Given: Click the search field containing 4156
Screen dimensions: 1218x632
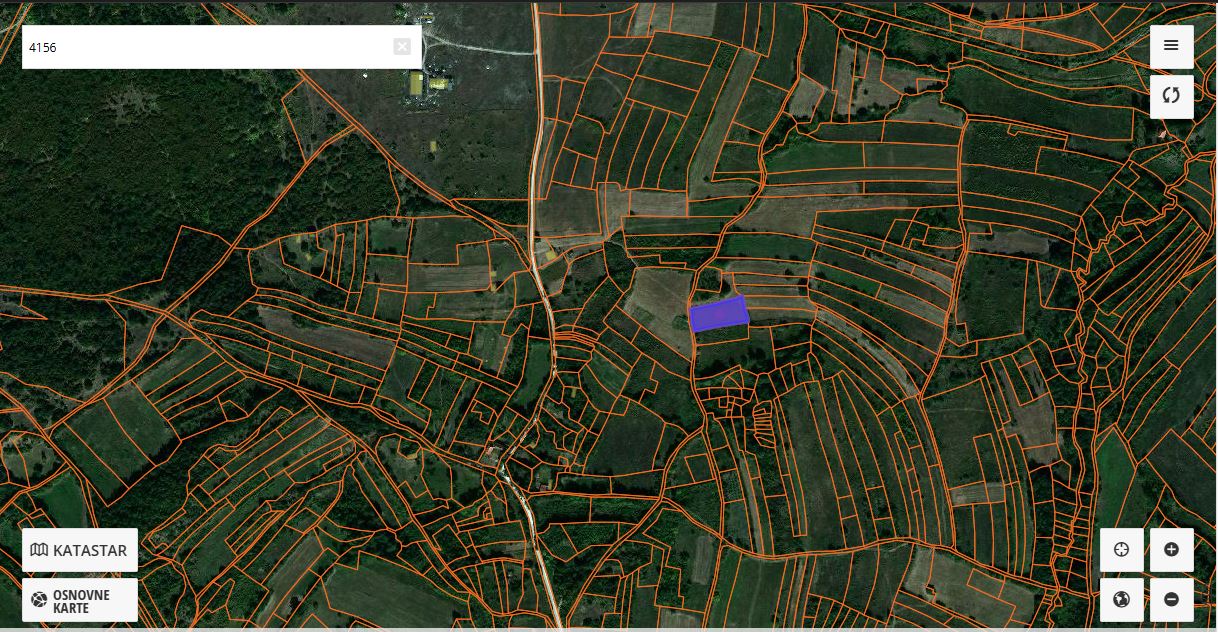Looking at the screenshot, I should tap(200, 47).
